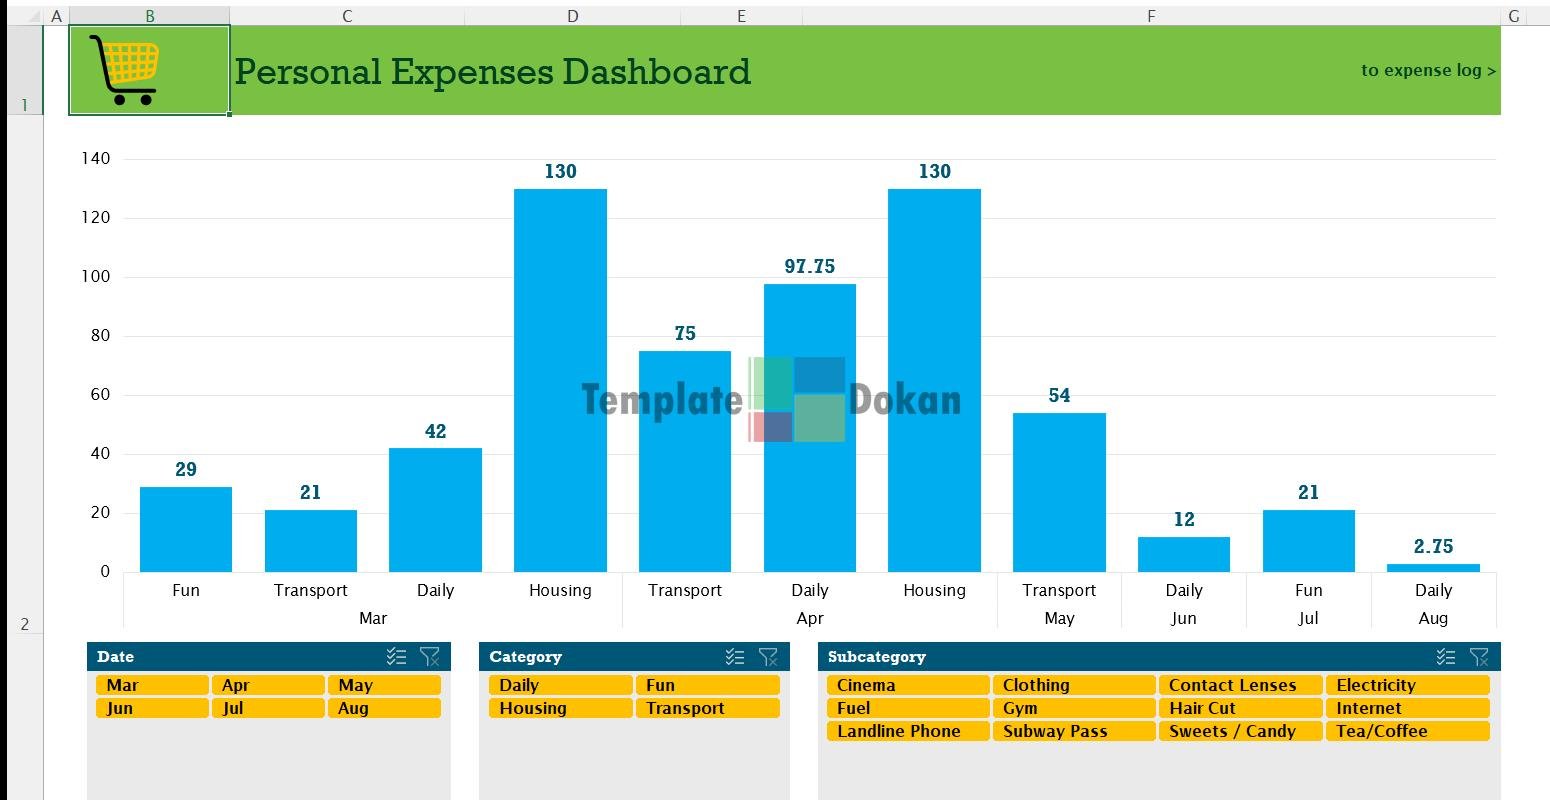The image size is (1550, 800).
Task: Select the Contact Lenses subcategory
Action: [1240, 685]
